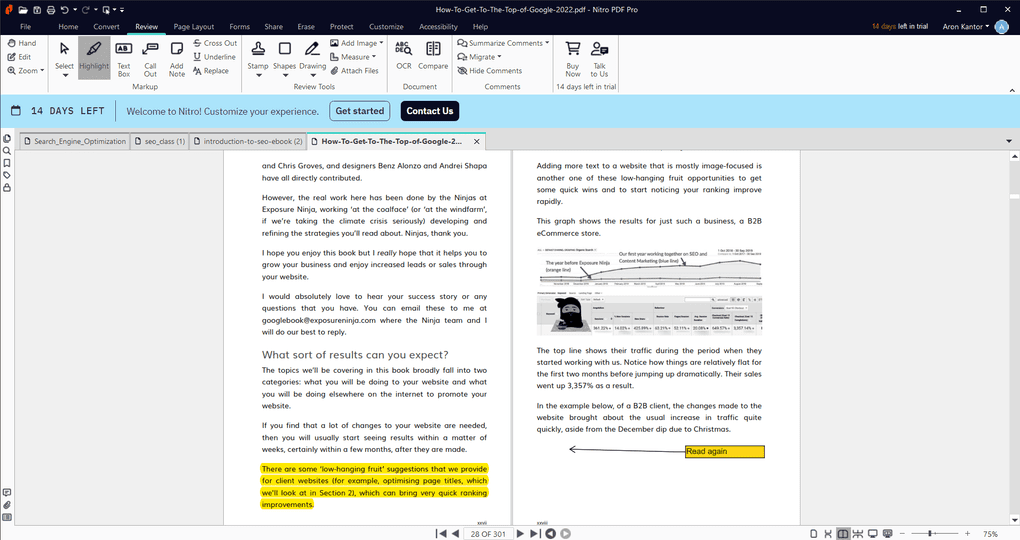This screenshot has width=1020, height=540.
Task: Click the Talk to Us icon
Action: [599, 49]
